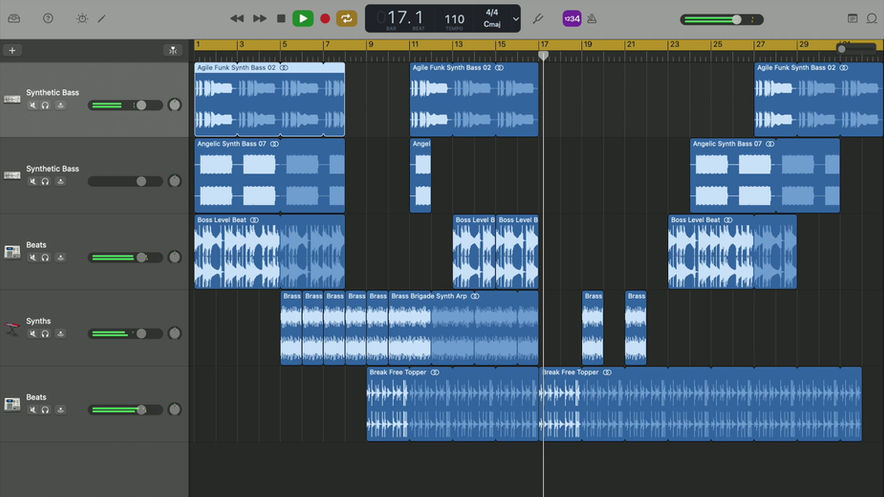The height and width of the screenshot is (497, 884).
Task: Toggle the purple 1234 Count-in button
Action: pyautogui.click(x=572, y=19)
